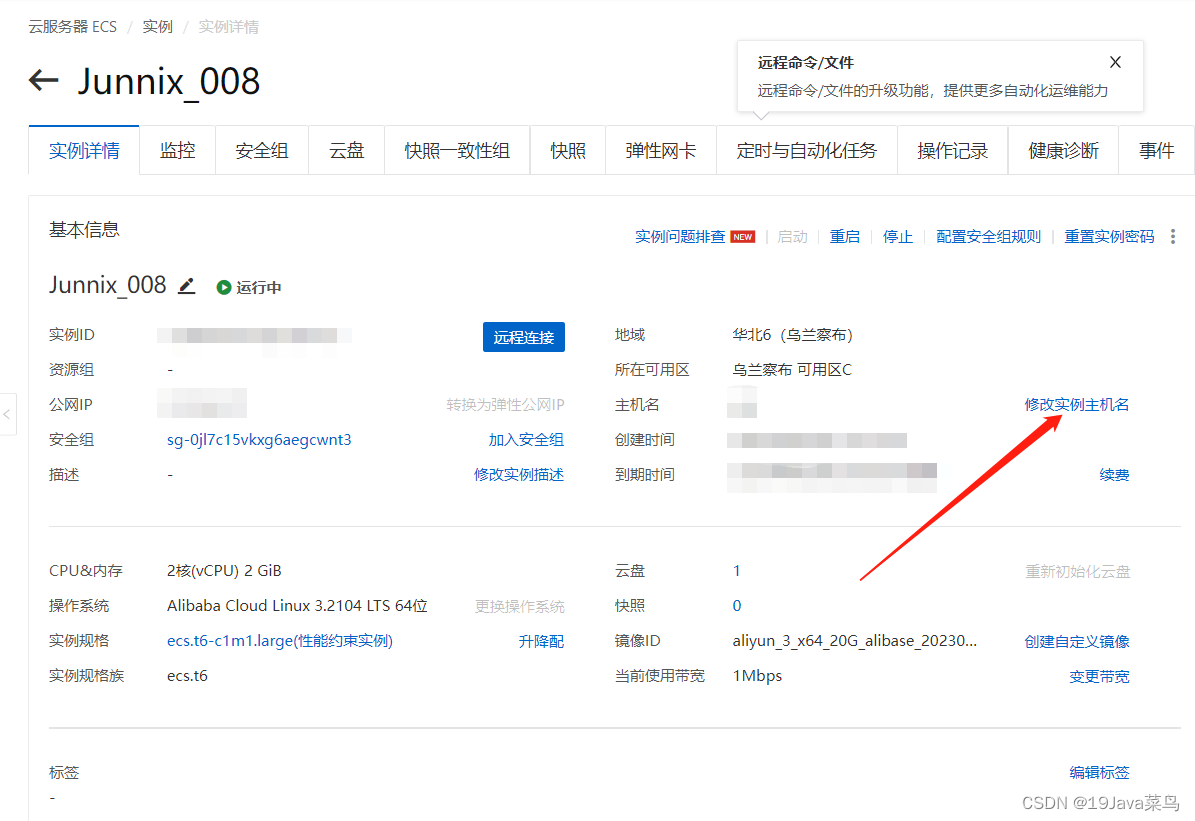Open the 监控 tab
1195x821 pixels.
[x=178, y=150]
